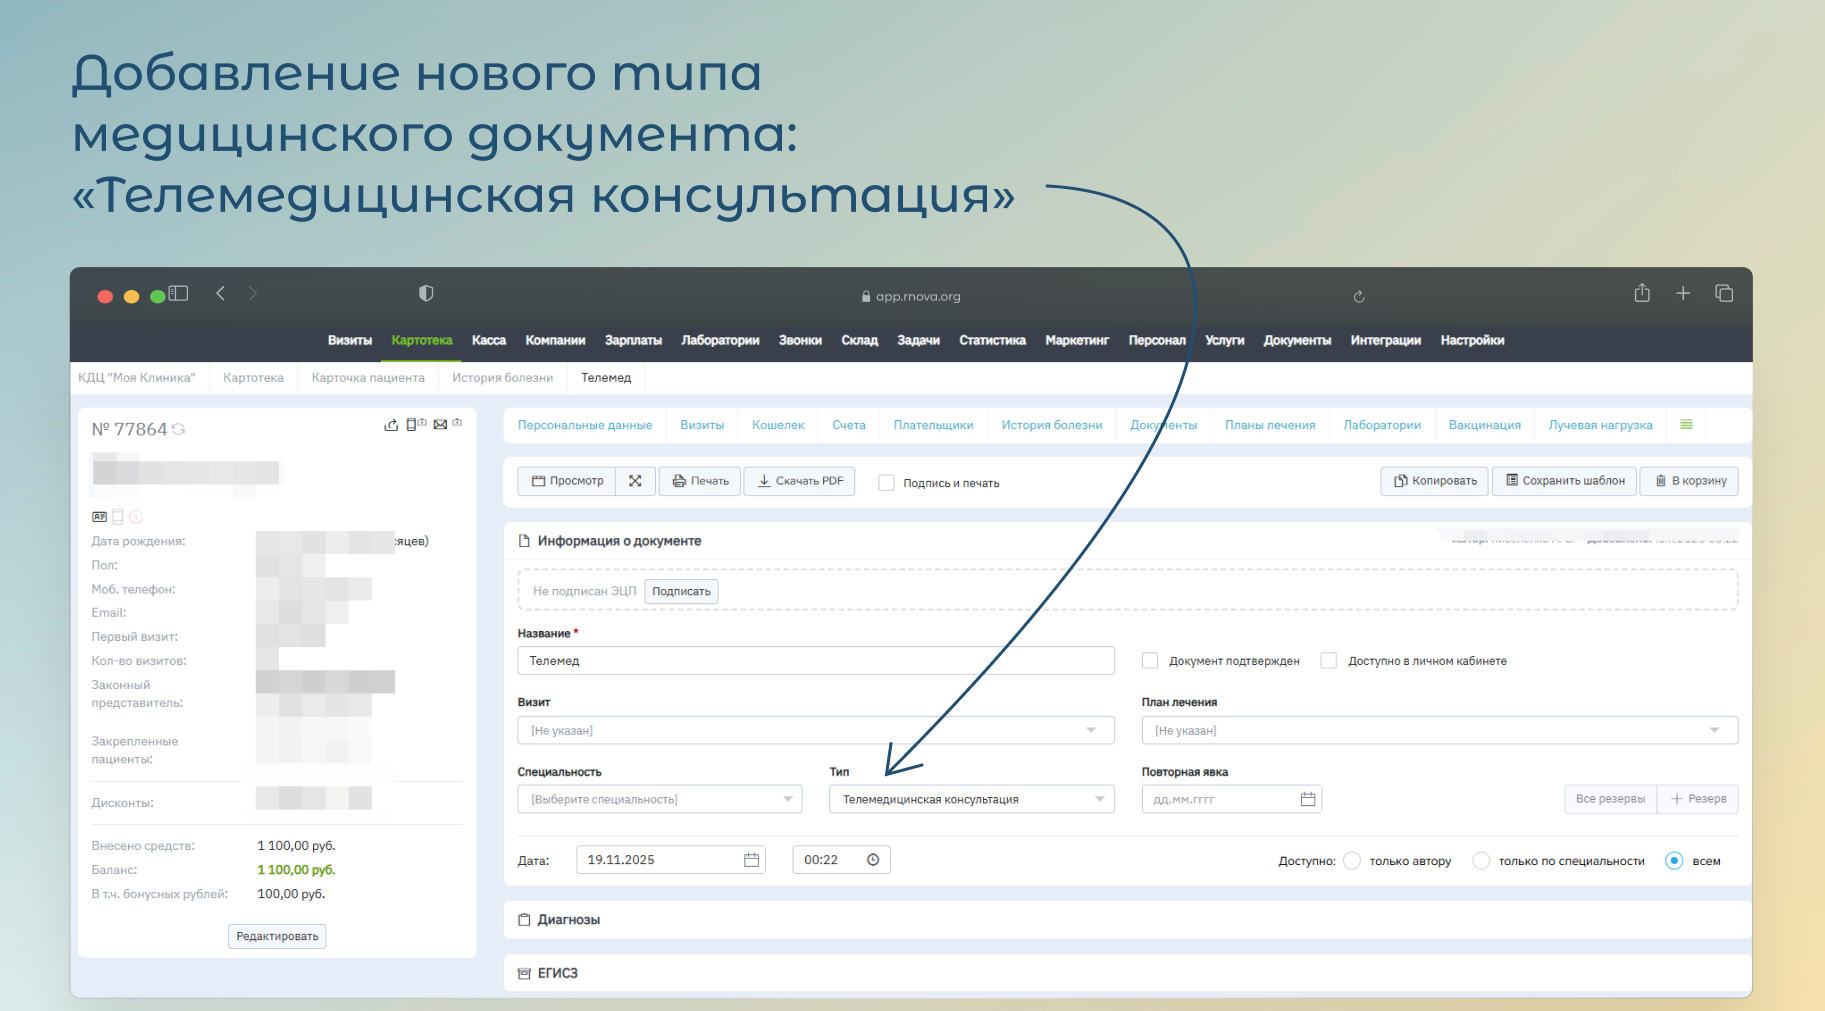Image resolution: width=1825 pixels, height=1011 pixels.
Task: Click the share icon in patient card header
Action: point(391,425)
